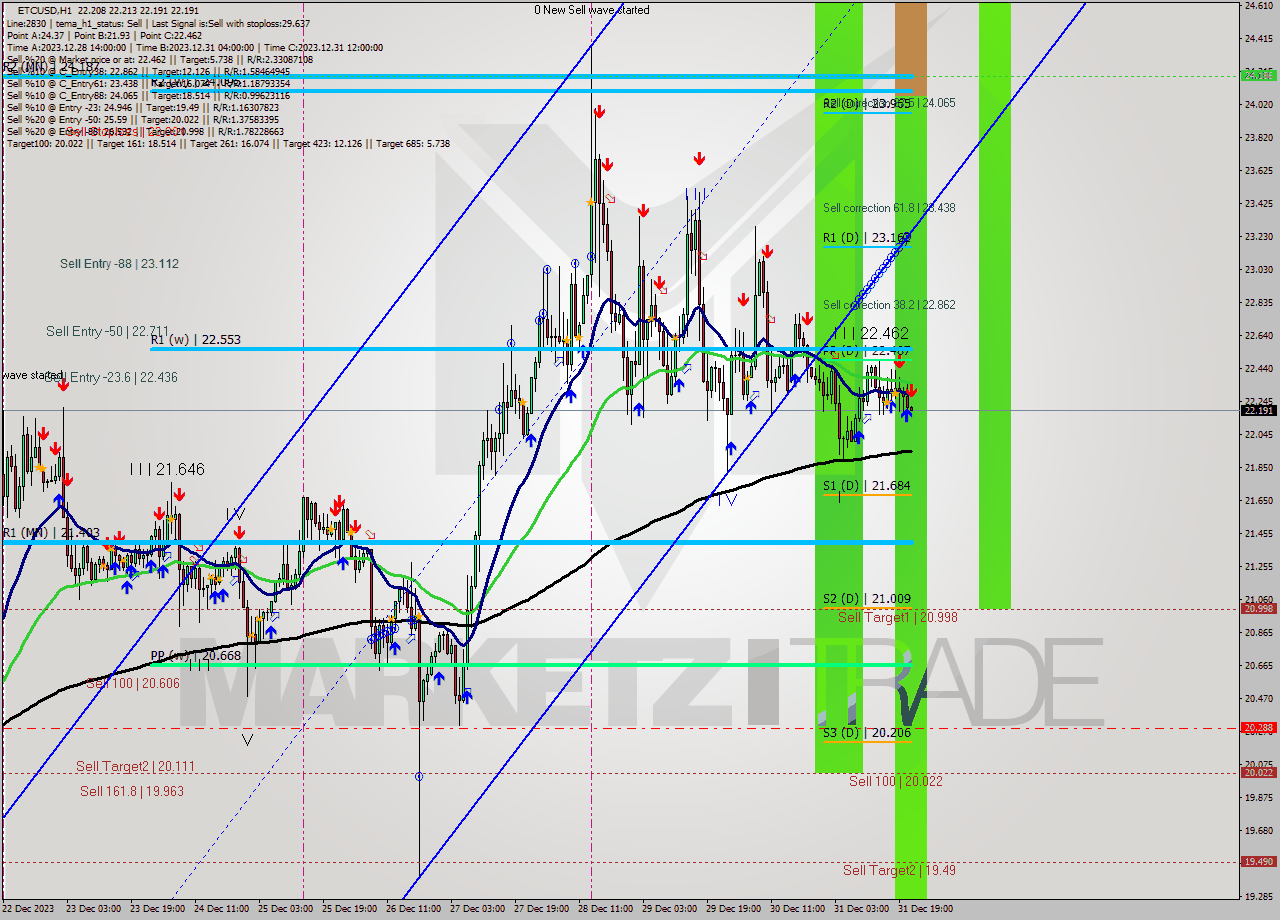
Task: Click the red 20.022 price tag on axis
Action: point(1258,772)
